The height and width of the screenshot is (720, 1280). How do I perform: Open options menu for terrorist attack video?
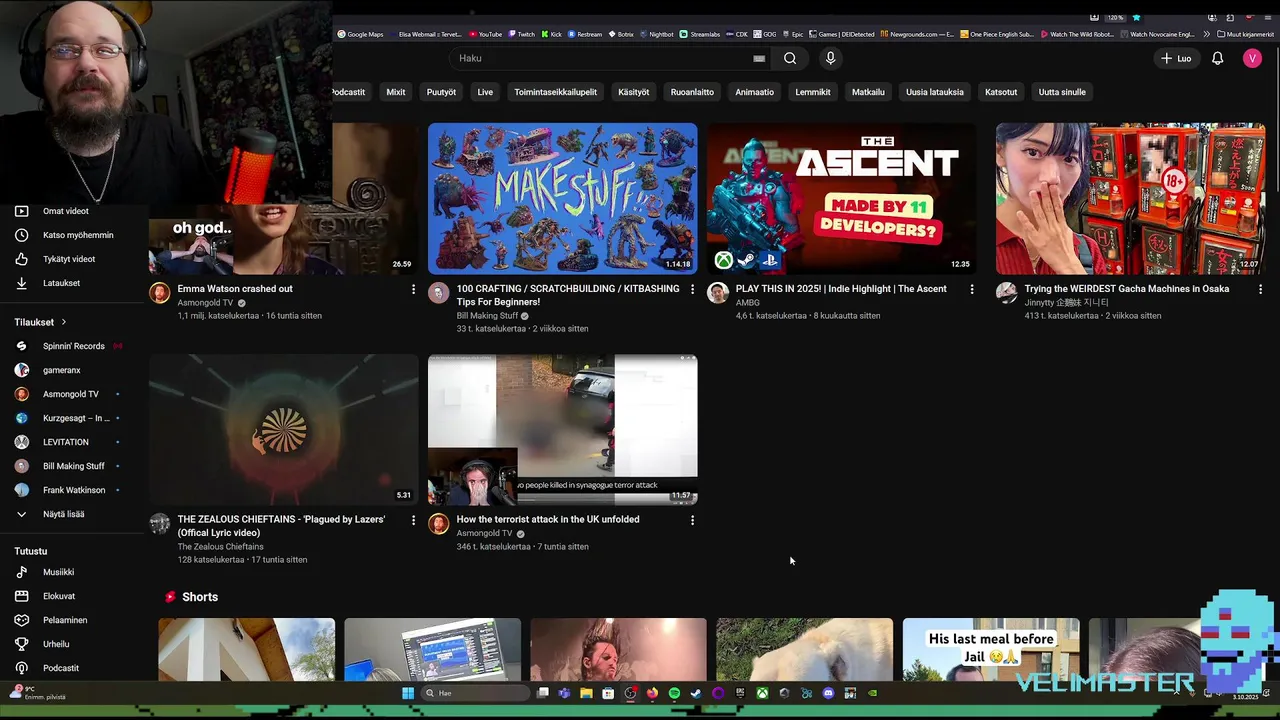(x=692, y=520)
